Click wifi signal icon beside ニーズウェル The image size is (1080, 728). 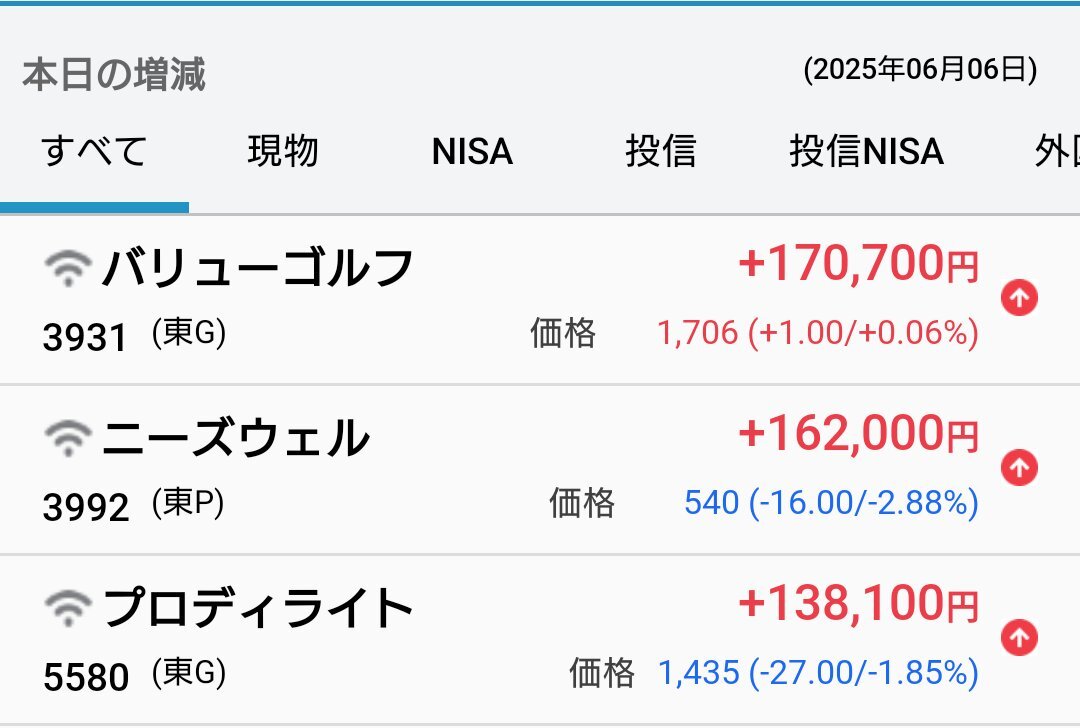tap(68, 437)
